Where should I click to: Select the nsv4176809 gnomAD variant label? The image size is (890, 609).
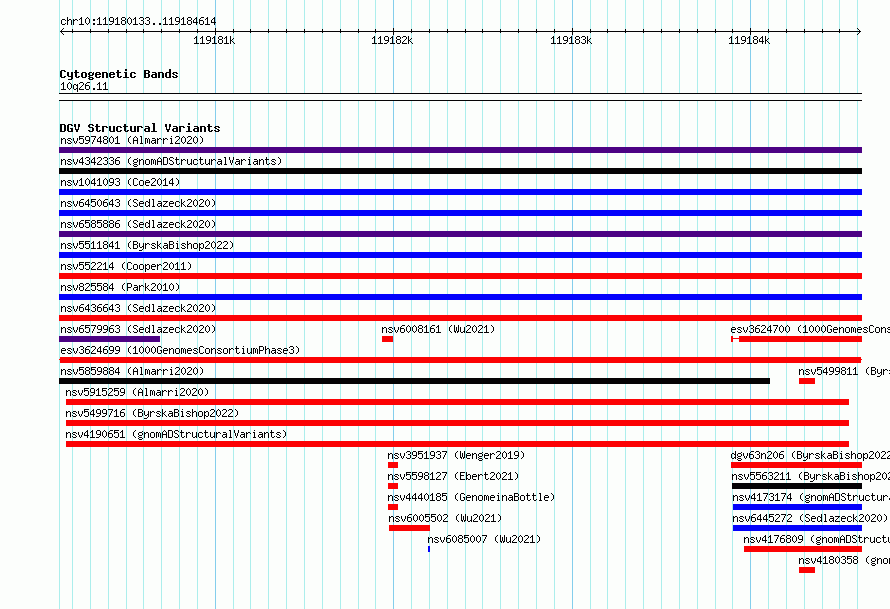[817, 539]
